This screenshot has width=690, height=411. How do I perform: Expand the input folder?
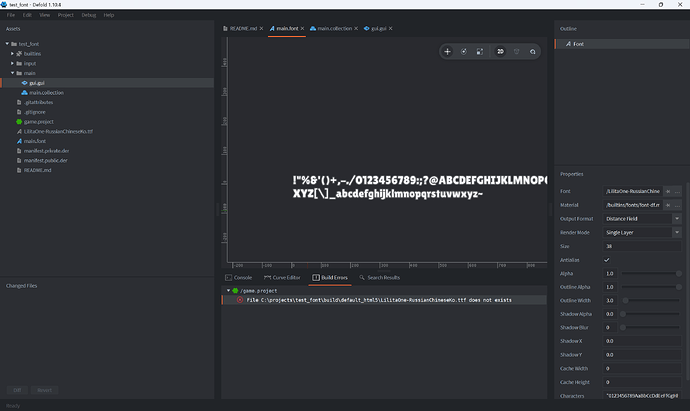[12, 63]
